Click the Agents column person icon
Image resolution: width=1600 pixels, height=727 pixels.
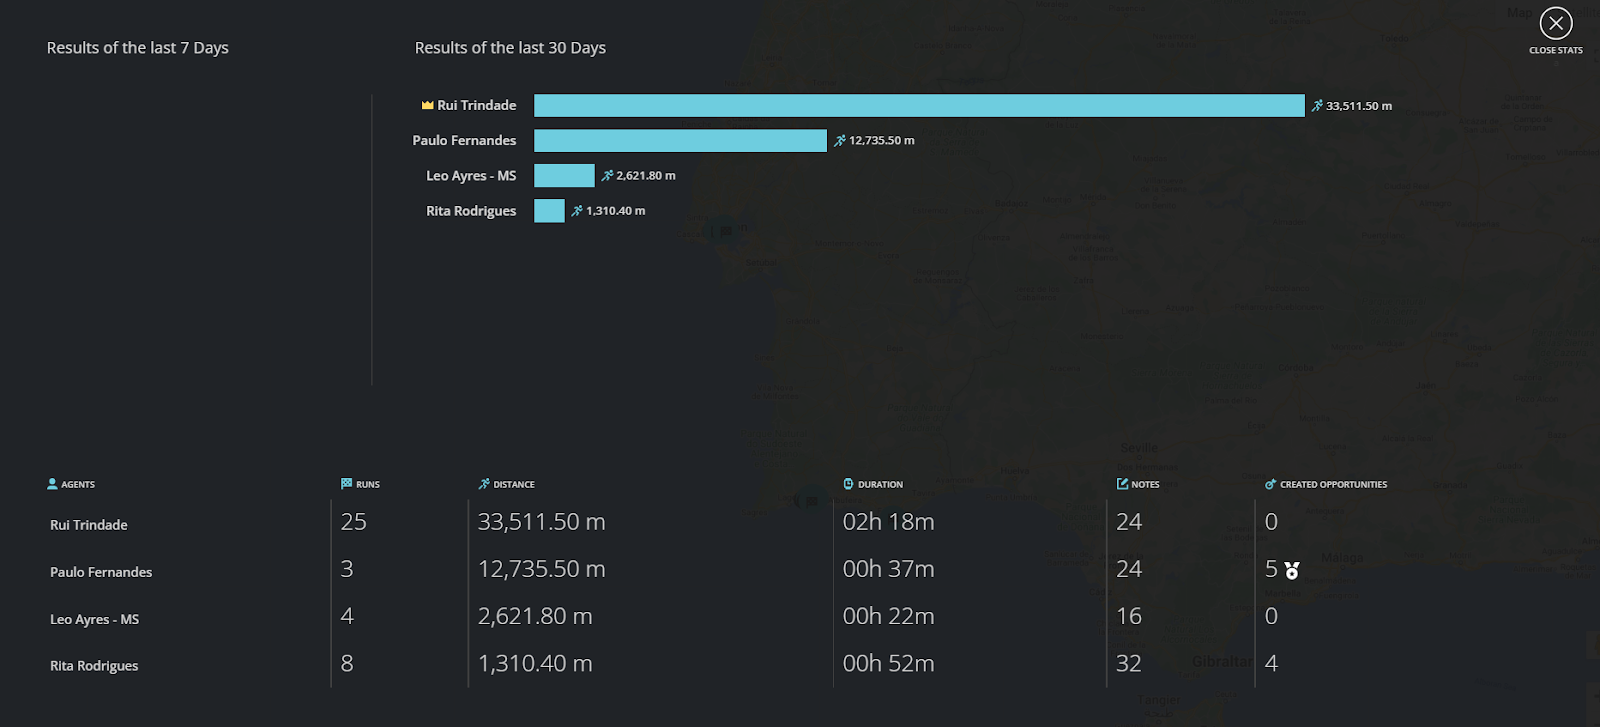(52, 484)
